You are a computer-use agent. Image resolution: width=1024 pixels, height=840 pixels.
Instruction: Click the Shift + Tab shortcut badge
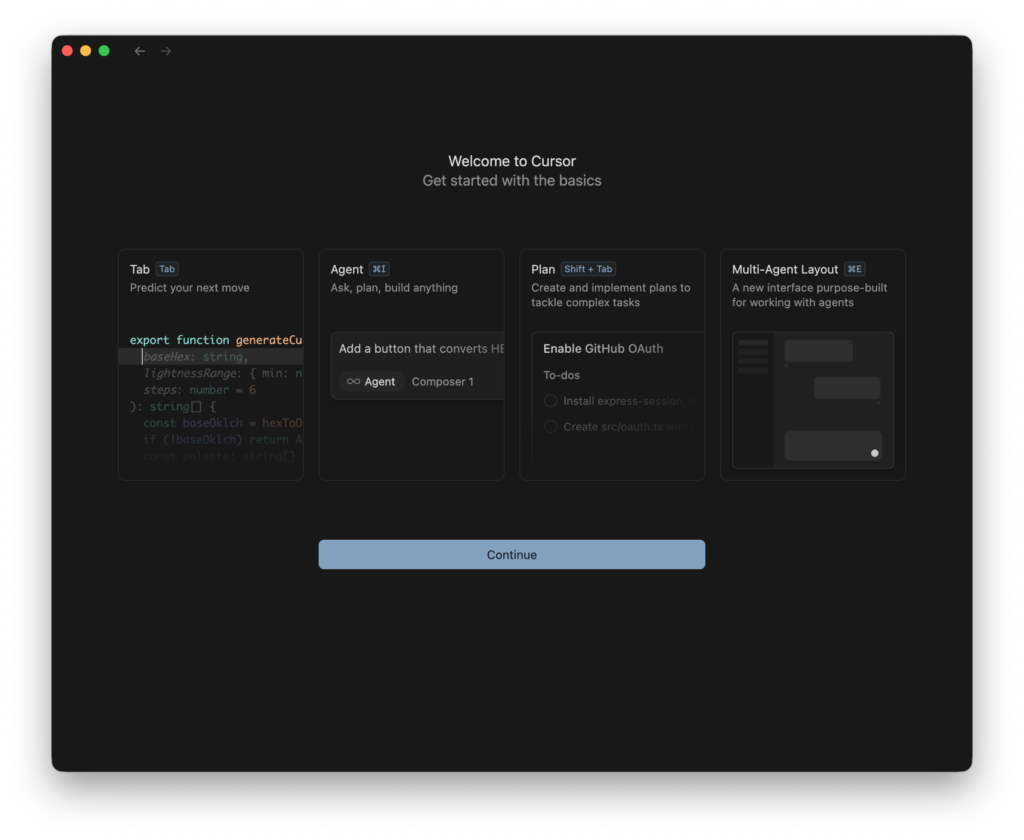pos(588,269)
